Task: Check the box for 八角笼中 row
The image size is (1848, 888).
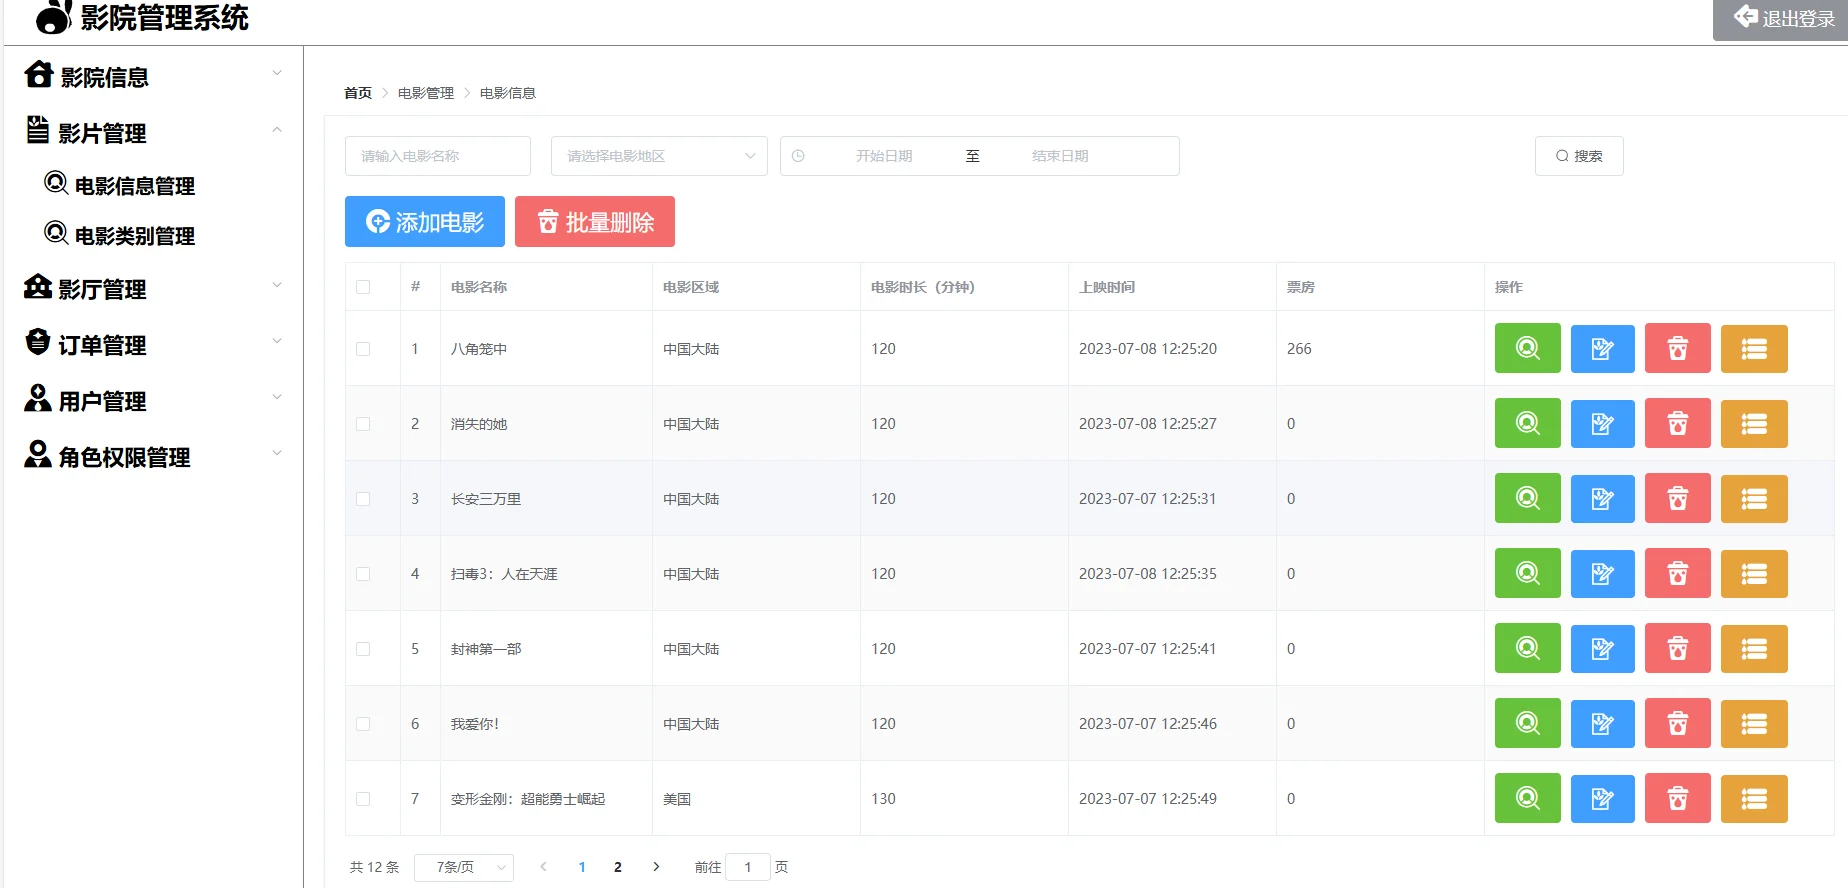Action: (363, 349)
